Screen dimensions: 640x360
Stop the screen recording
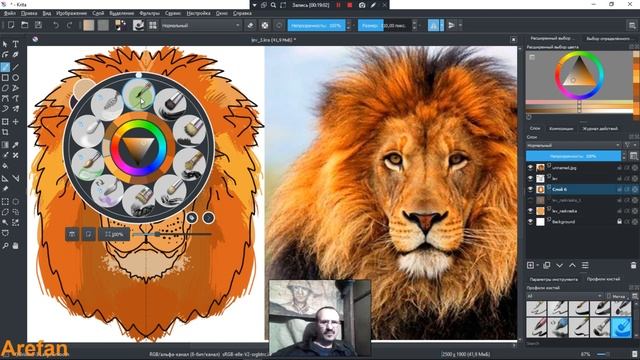pyautogui.click(x=350, y=5)
